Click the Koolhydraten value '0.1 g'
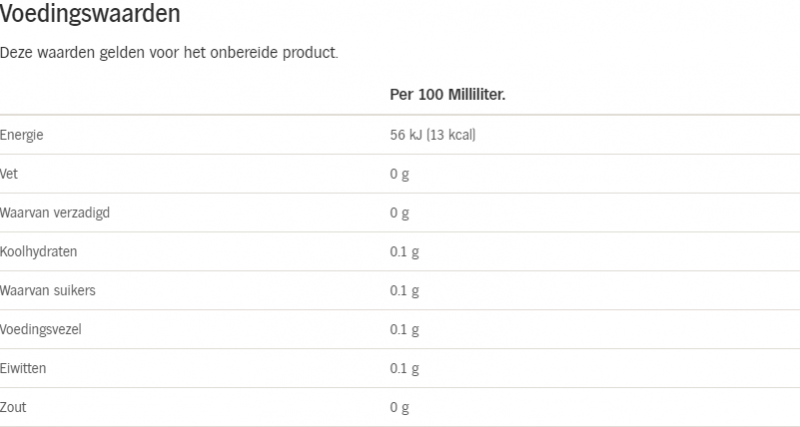This screenshot has height=427, width=800. pos(405,252)
